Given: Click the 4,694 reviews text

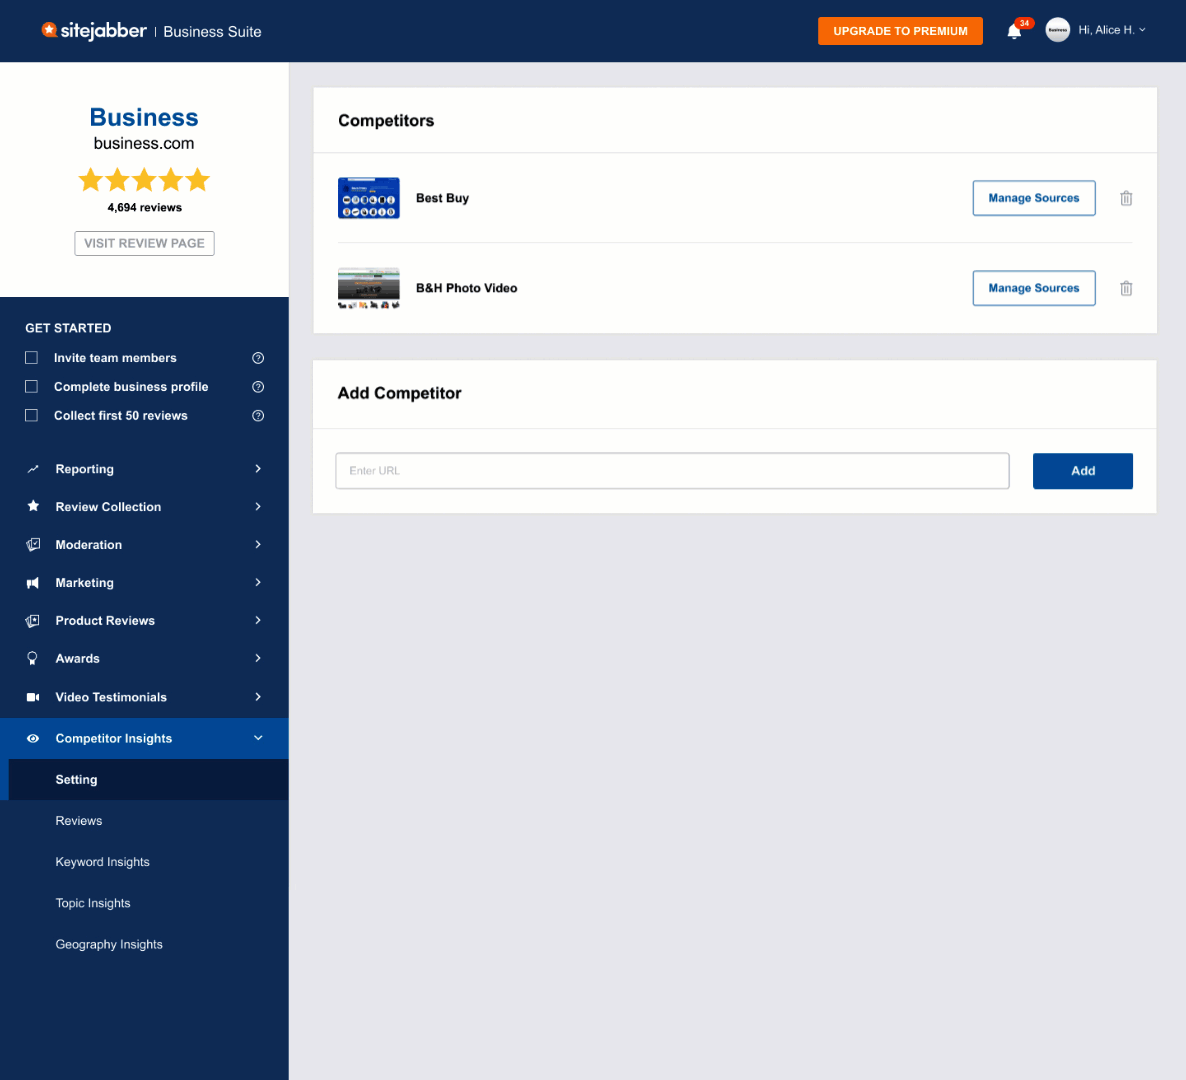Looking at the screenshot, I should click(144, 207).
